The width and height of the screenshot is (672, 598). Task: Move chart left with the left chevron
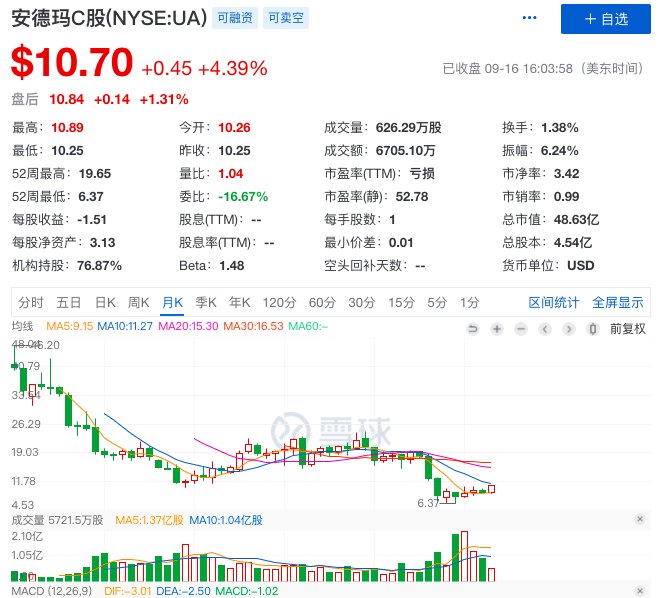click(x=545, y=329)
